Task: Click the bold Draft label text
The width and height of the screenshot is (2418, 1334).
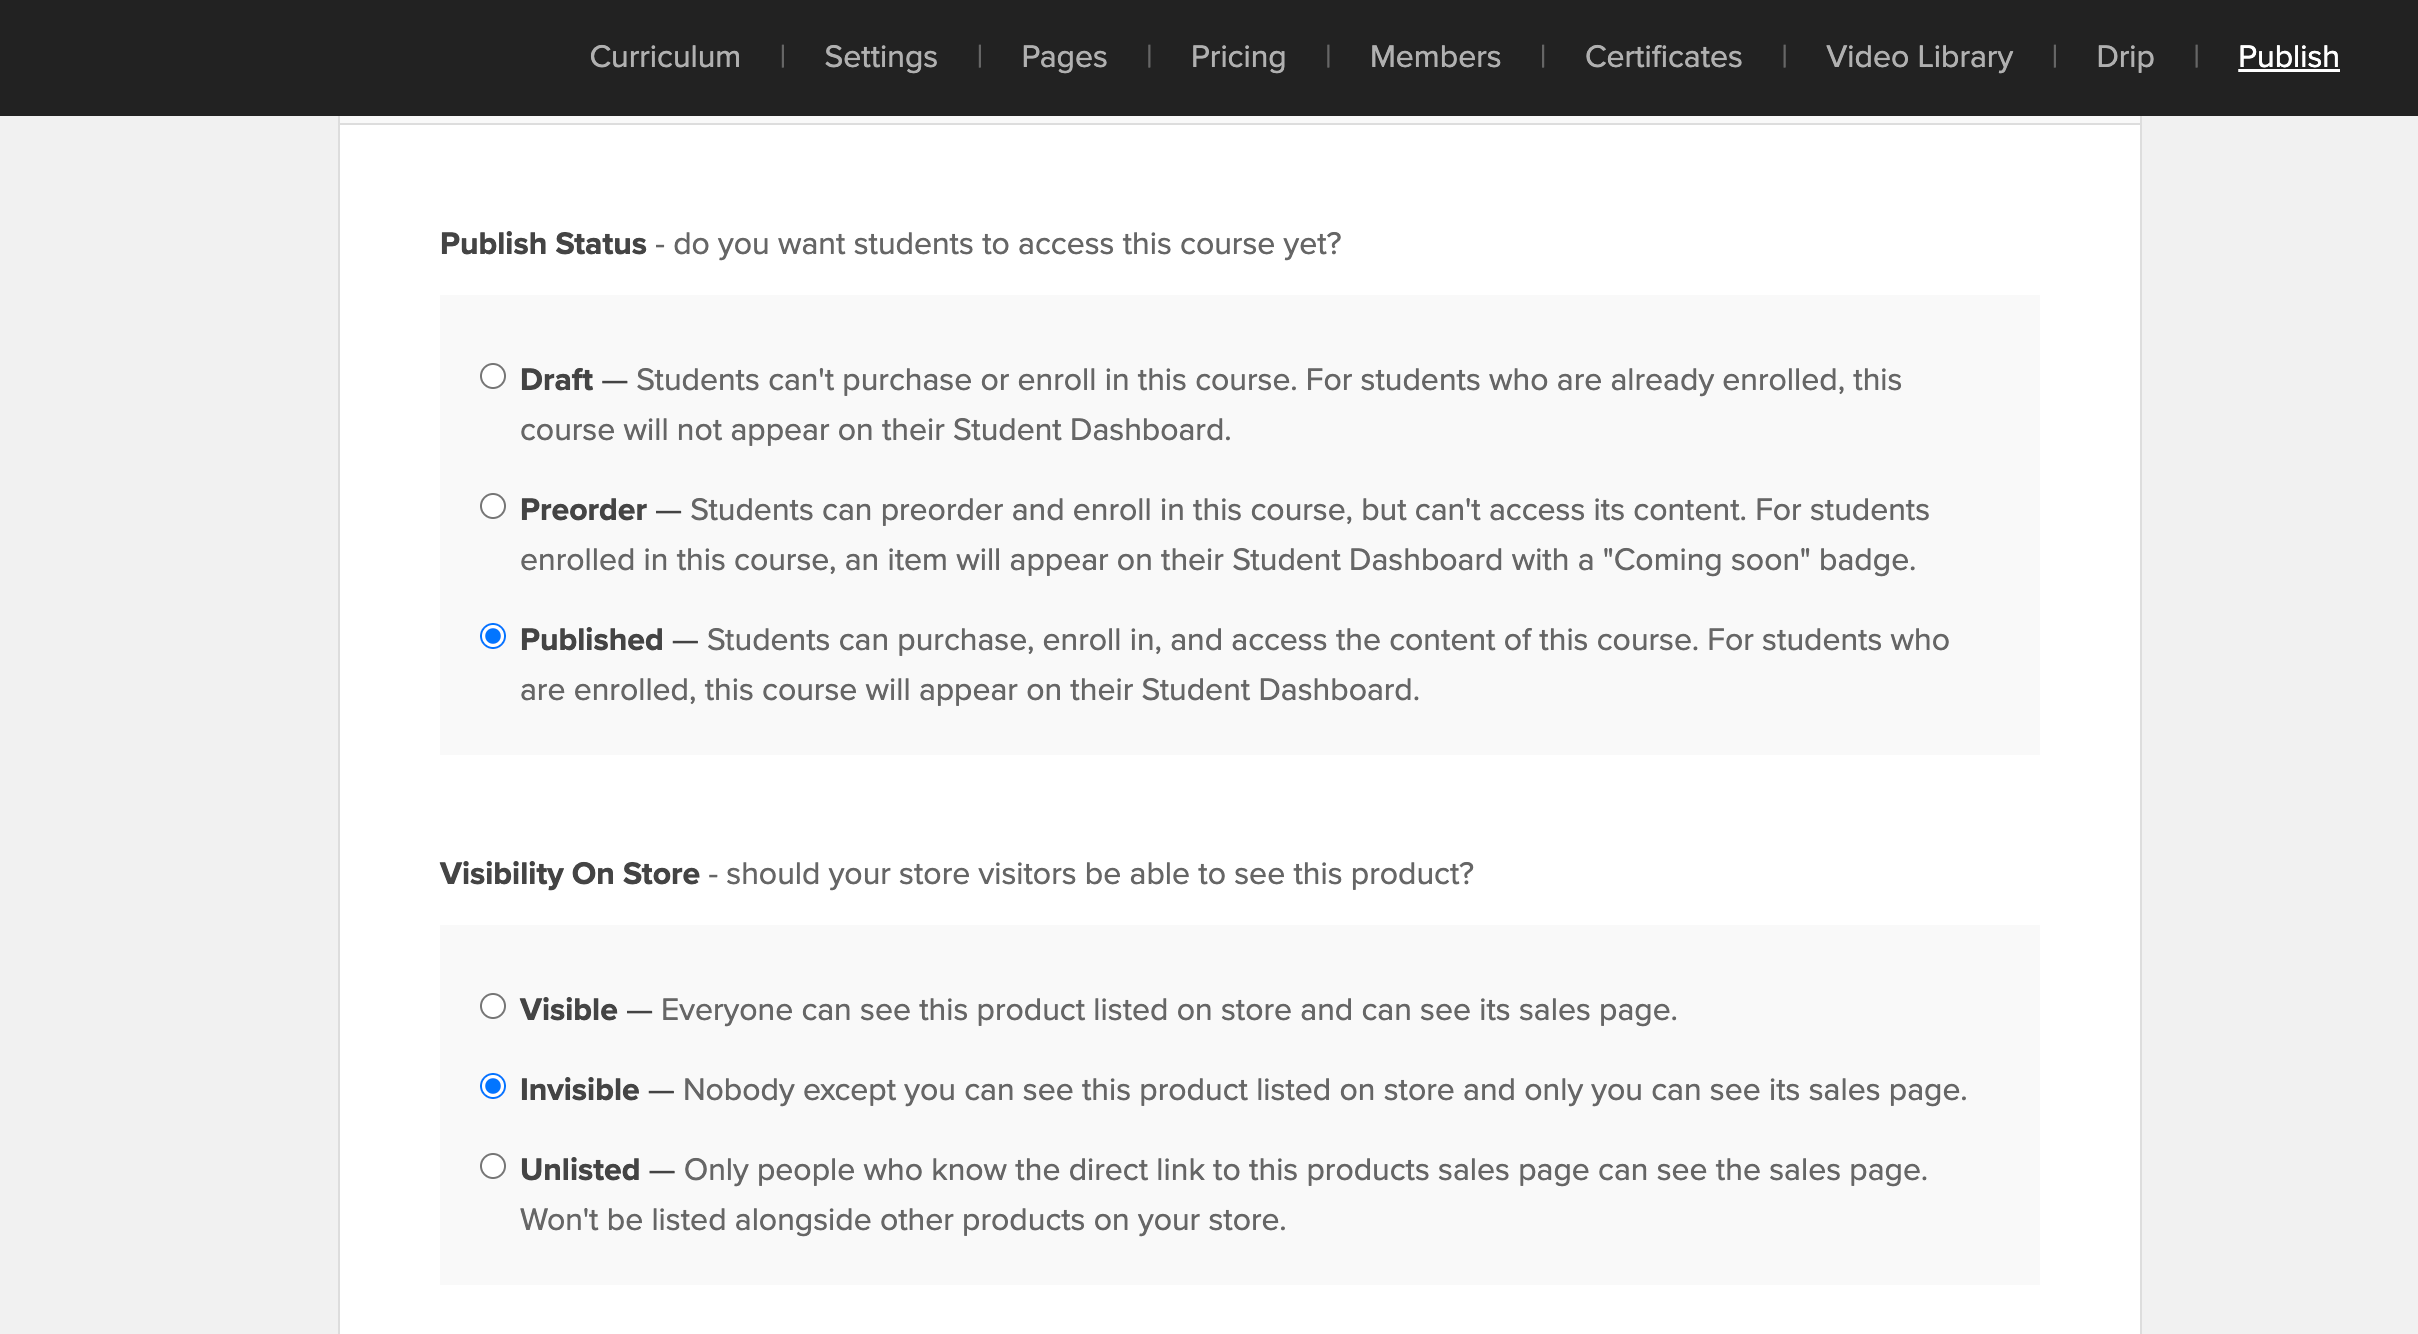Action: click(x=556, y=380)
